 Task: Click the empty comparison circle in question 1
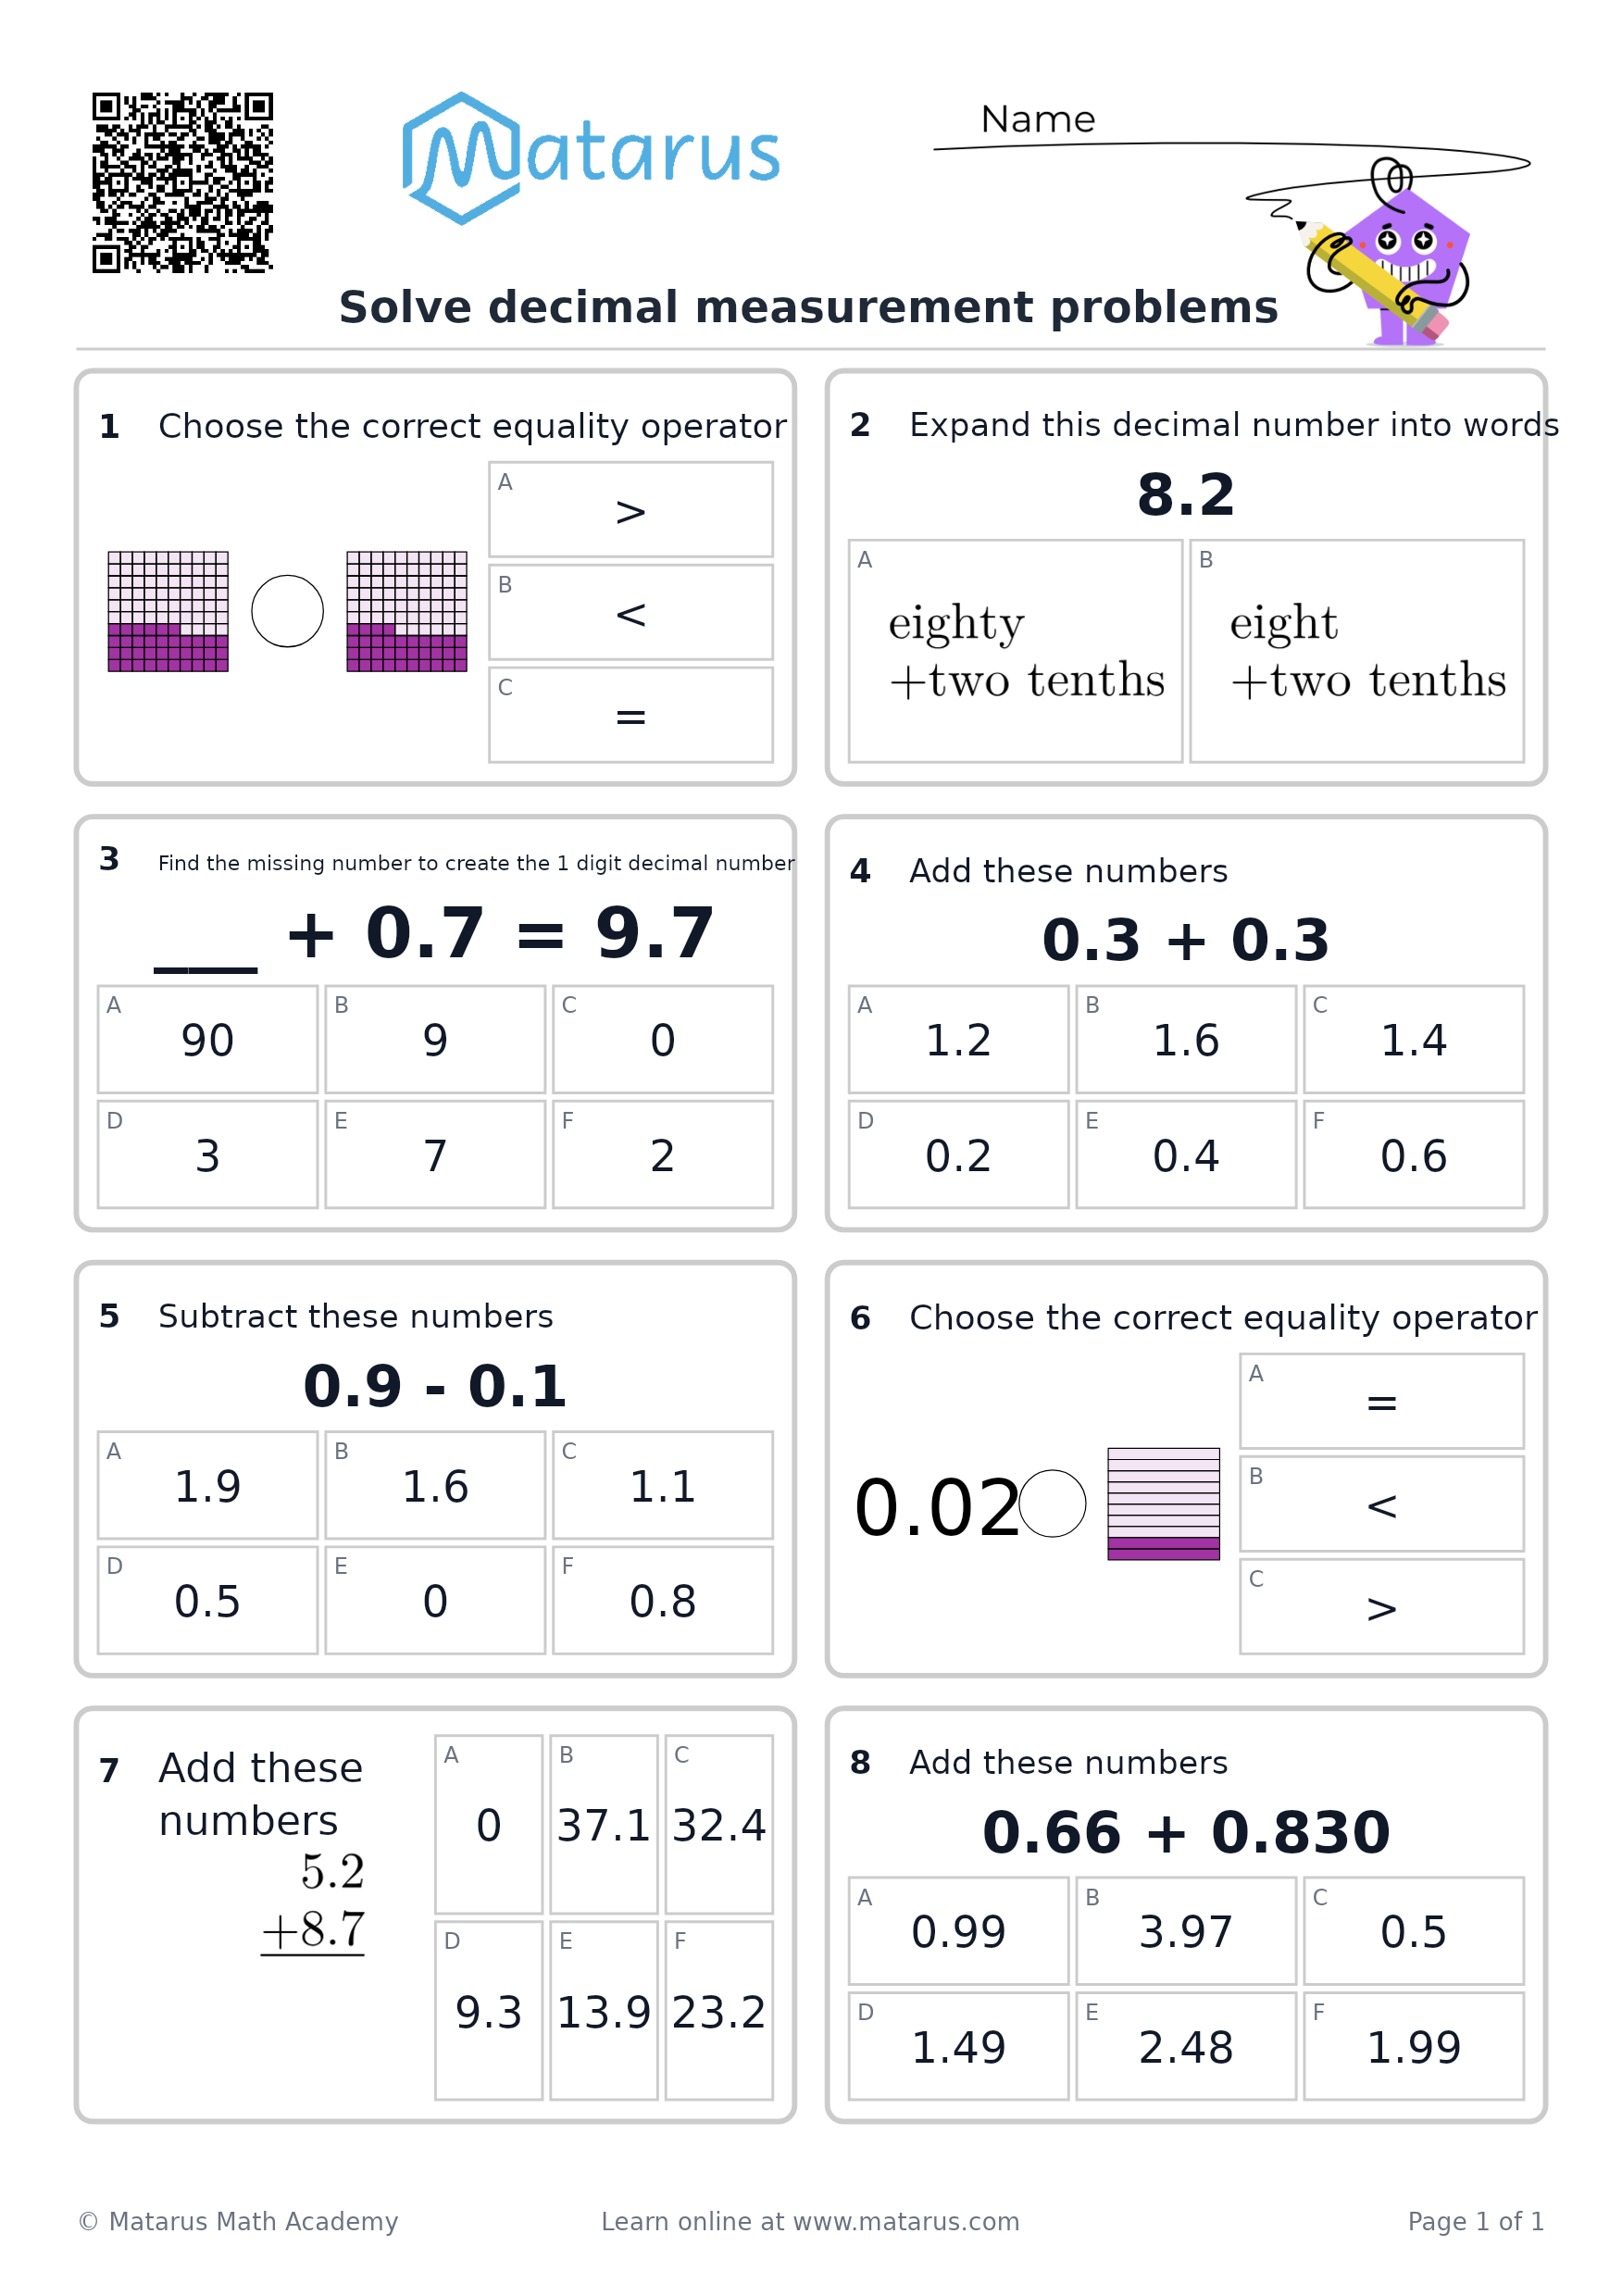(x=287, y=611)
